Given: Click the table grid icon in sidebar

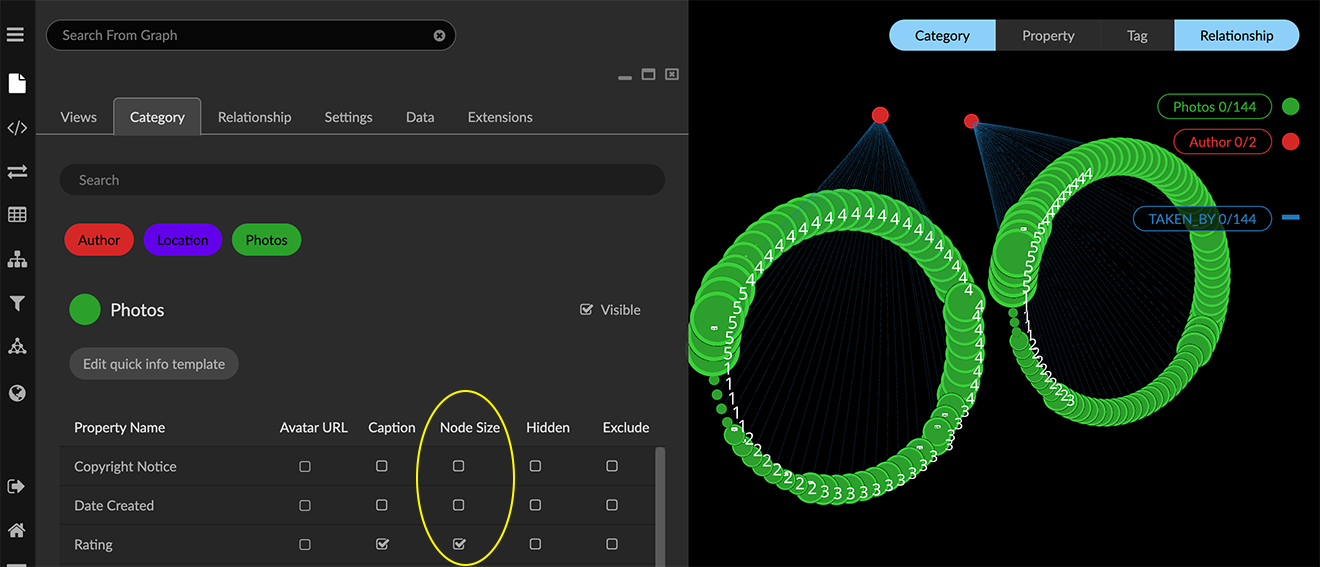Looking at the screenshot, I should point(17,215).
